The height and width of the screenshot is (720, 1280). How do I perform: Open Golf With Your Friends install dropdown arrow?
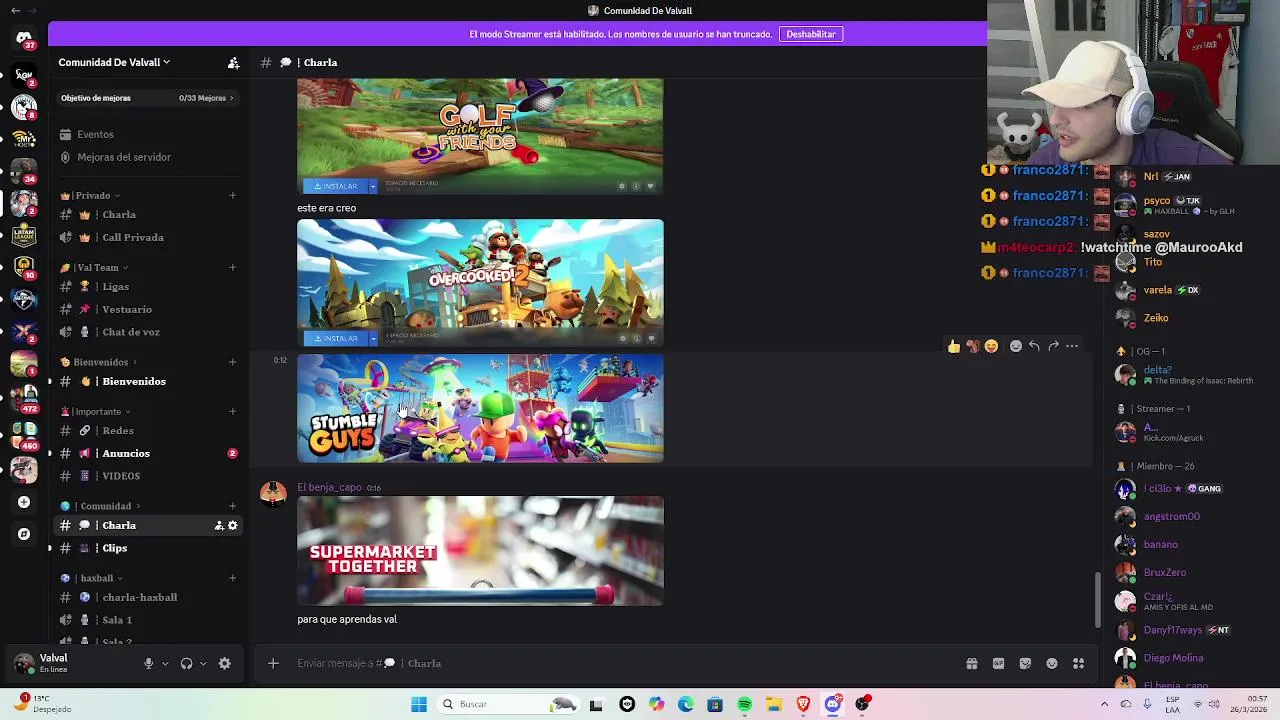pos(373,186)
